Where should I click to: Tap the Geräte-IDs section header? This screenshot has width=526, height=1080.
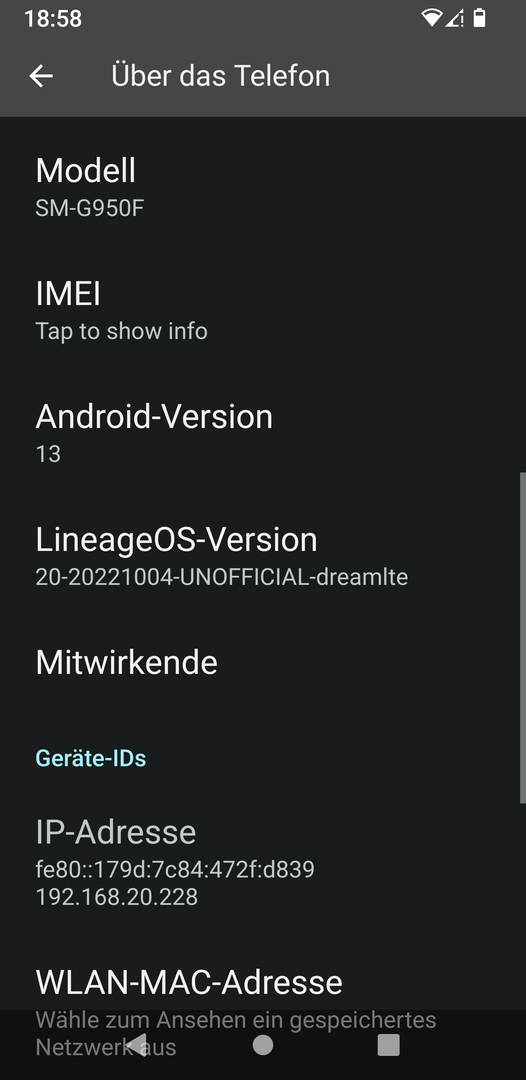91,758
